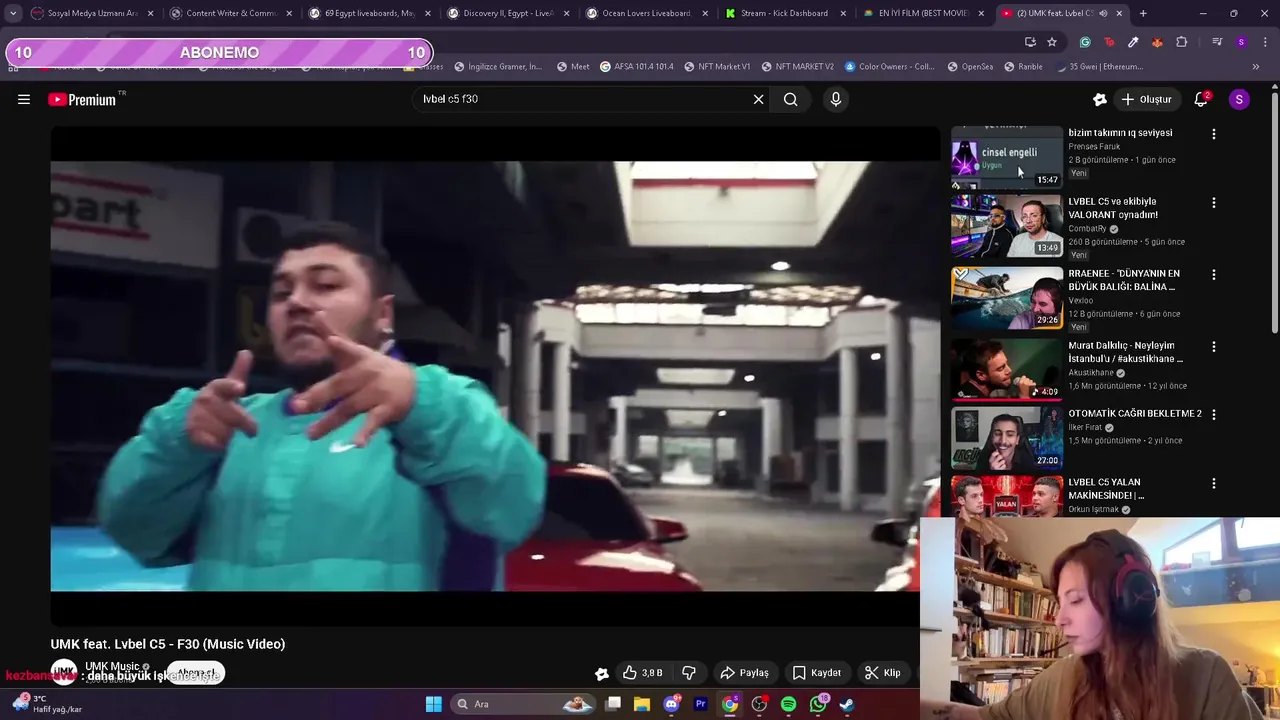
Task: Save the video with Kaydet
Action: pos(817,673)
